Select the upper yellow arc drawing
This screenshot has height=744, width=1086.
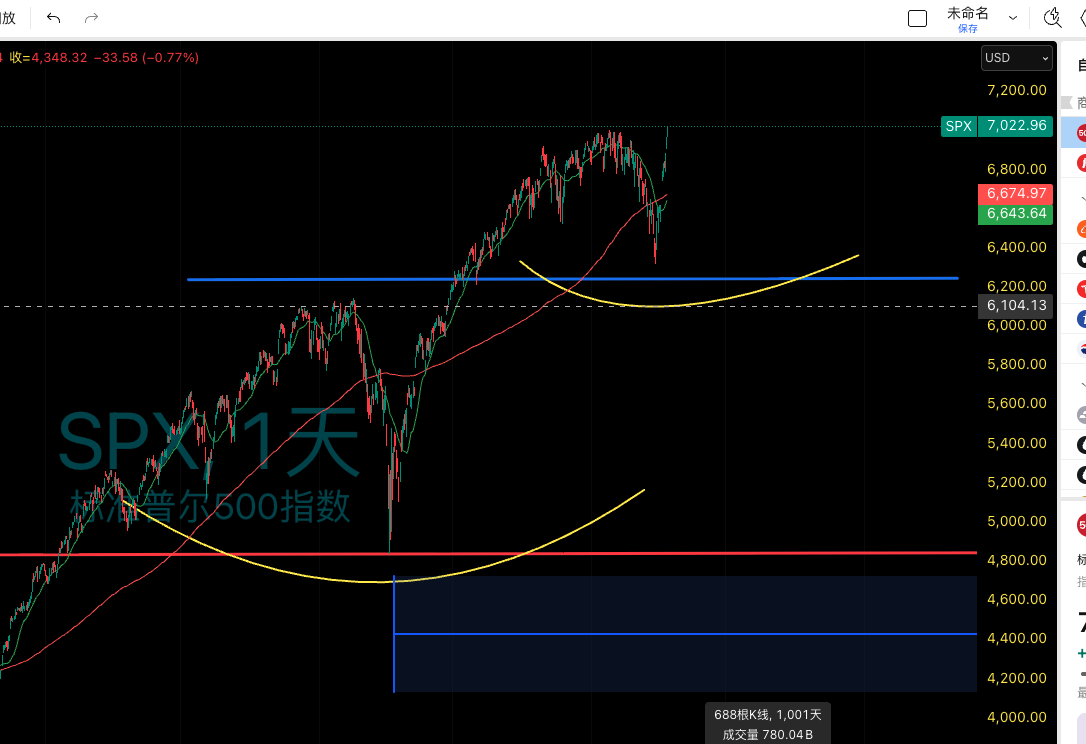pyautogui.click(x=655, y=305)
